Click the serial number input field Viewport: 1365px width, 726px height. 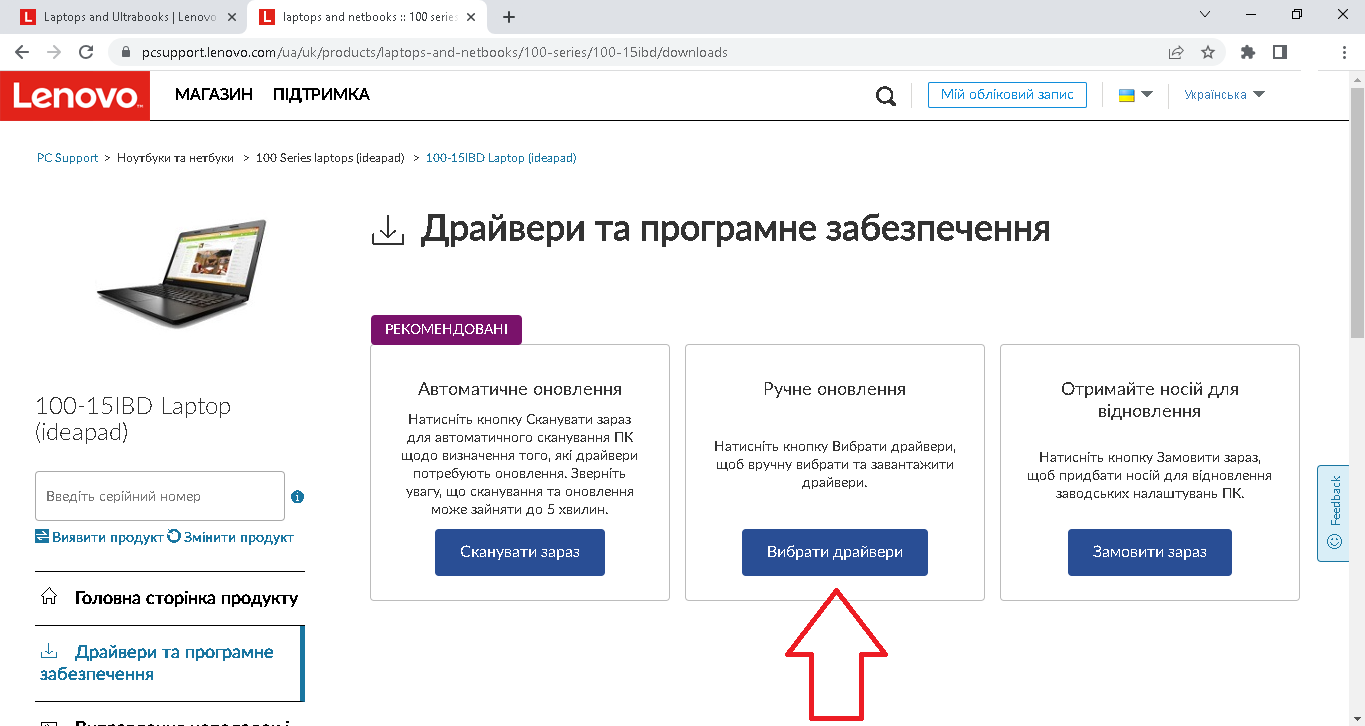160,496
